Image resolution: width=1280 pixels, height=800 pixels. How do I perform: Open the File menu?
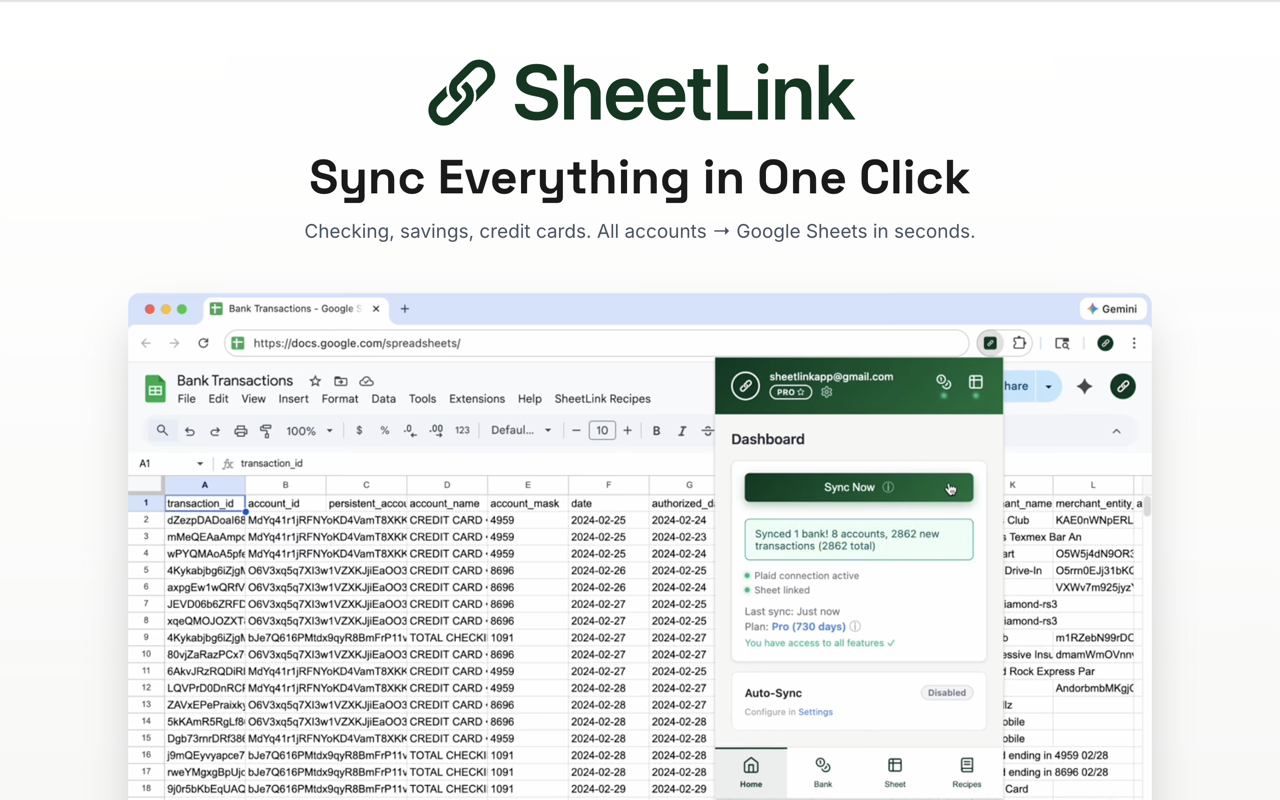pos(186,399)
